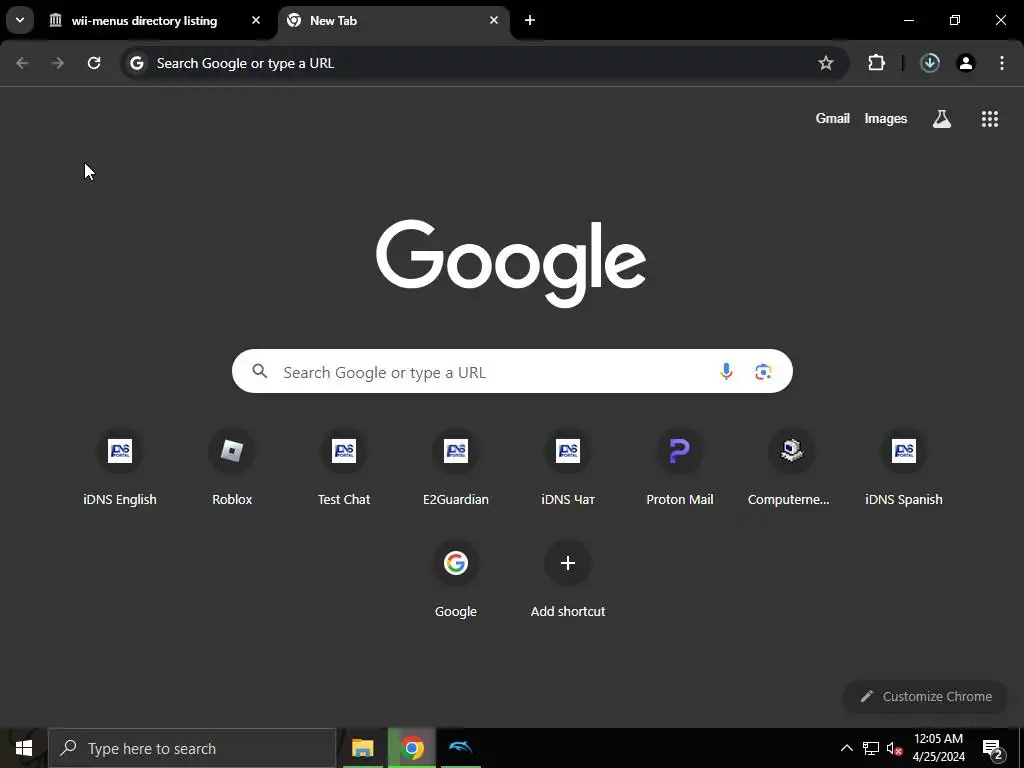Click the browser forward arrow
This screenshot has width=1024, height=768.
(x=58, y=63)
